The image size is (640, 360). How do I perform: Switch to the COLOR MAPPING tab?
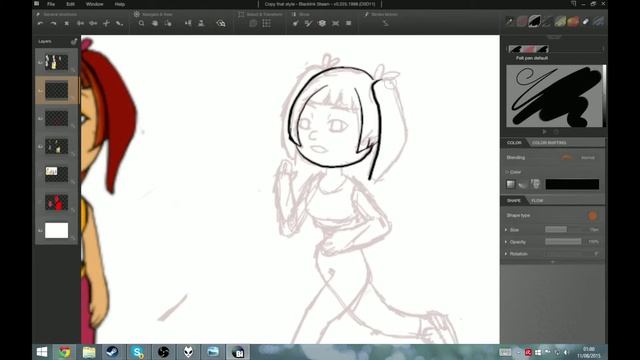(x=549, y=143)
